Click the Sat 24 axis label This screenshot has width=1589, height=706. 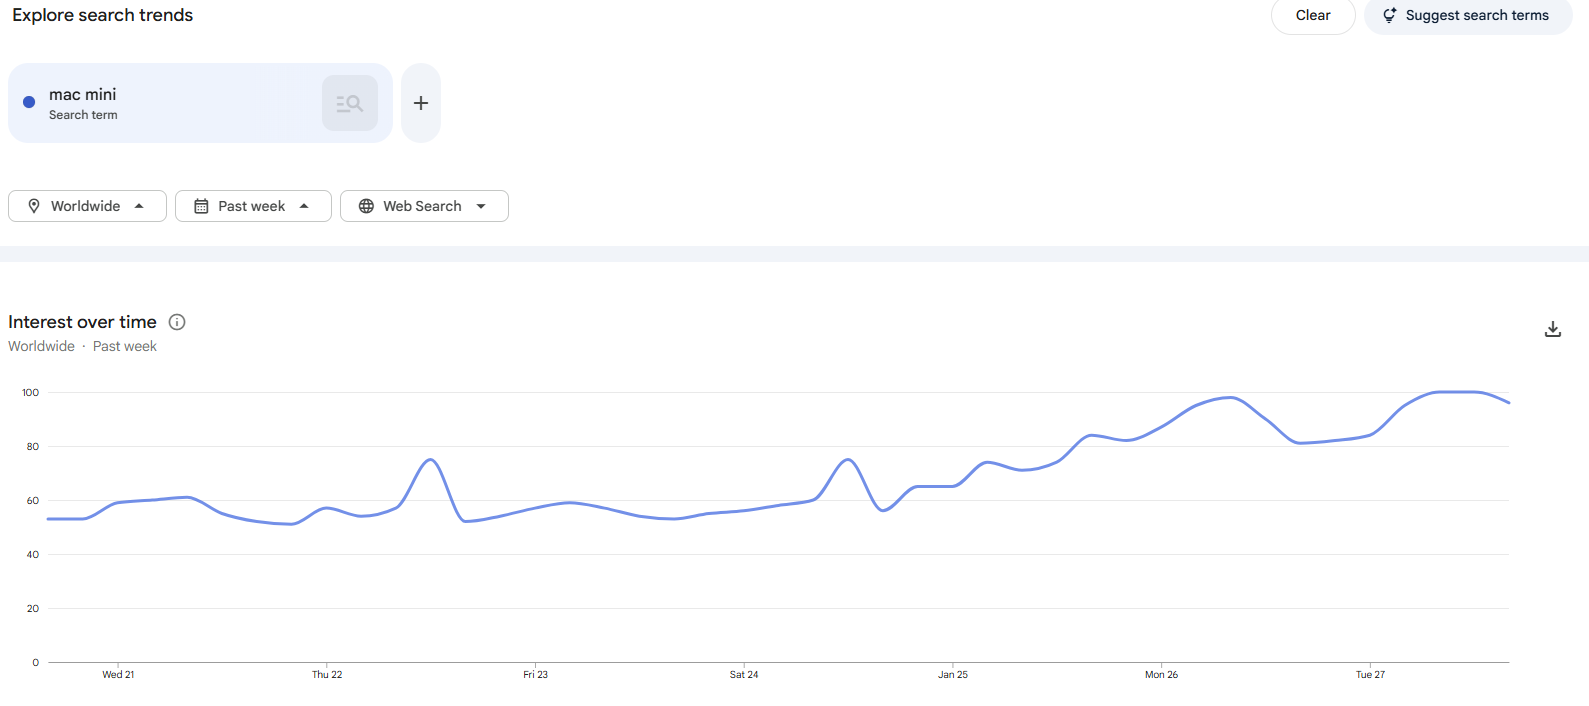[744, 675]
